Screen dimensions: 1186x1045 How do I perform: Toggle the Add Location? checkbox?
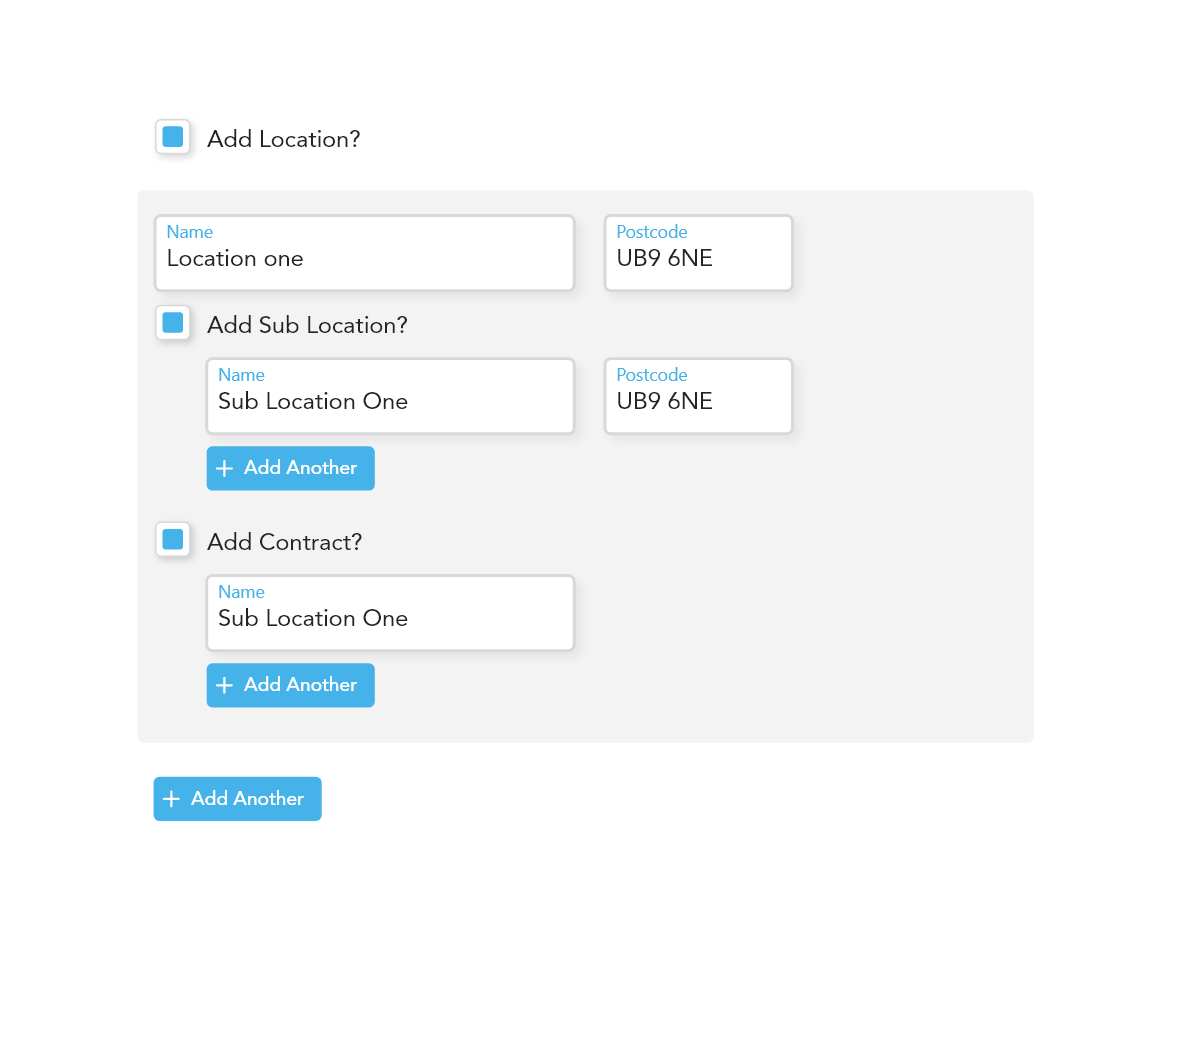click(173, 137)
